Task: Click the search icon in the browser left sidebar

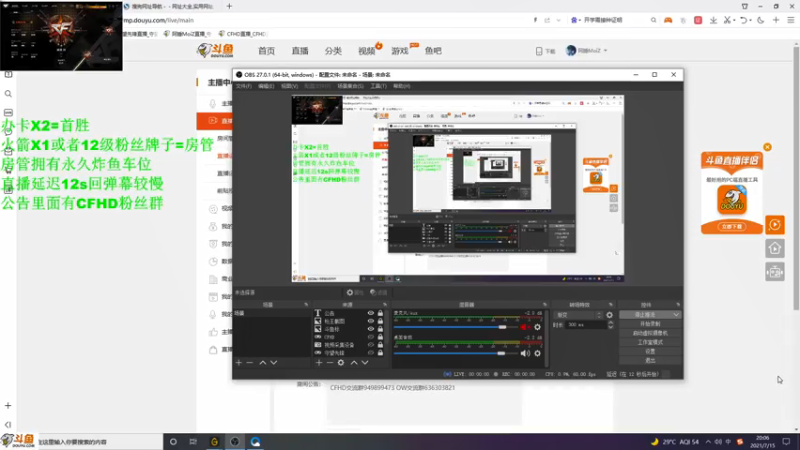Action: tap(8, 94)
